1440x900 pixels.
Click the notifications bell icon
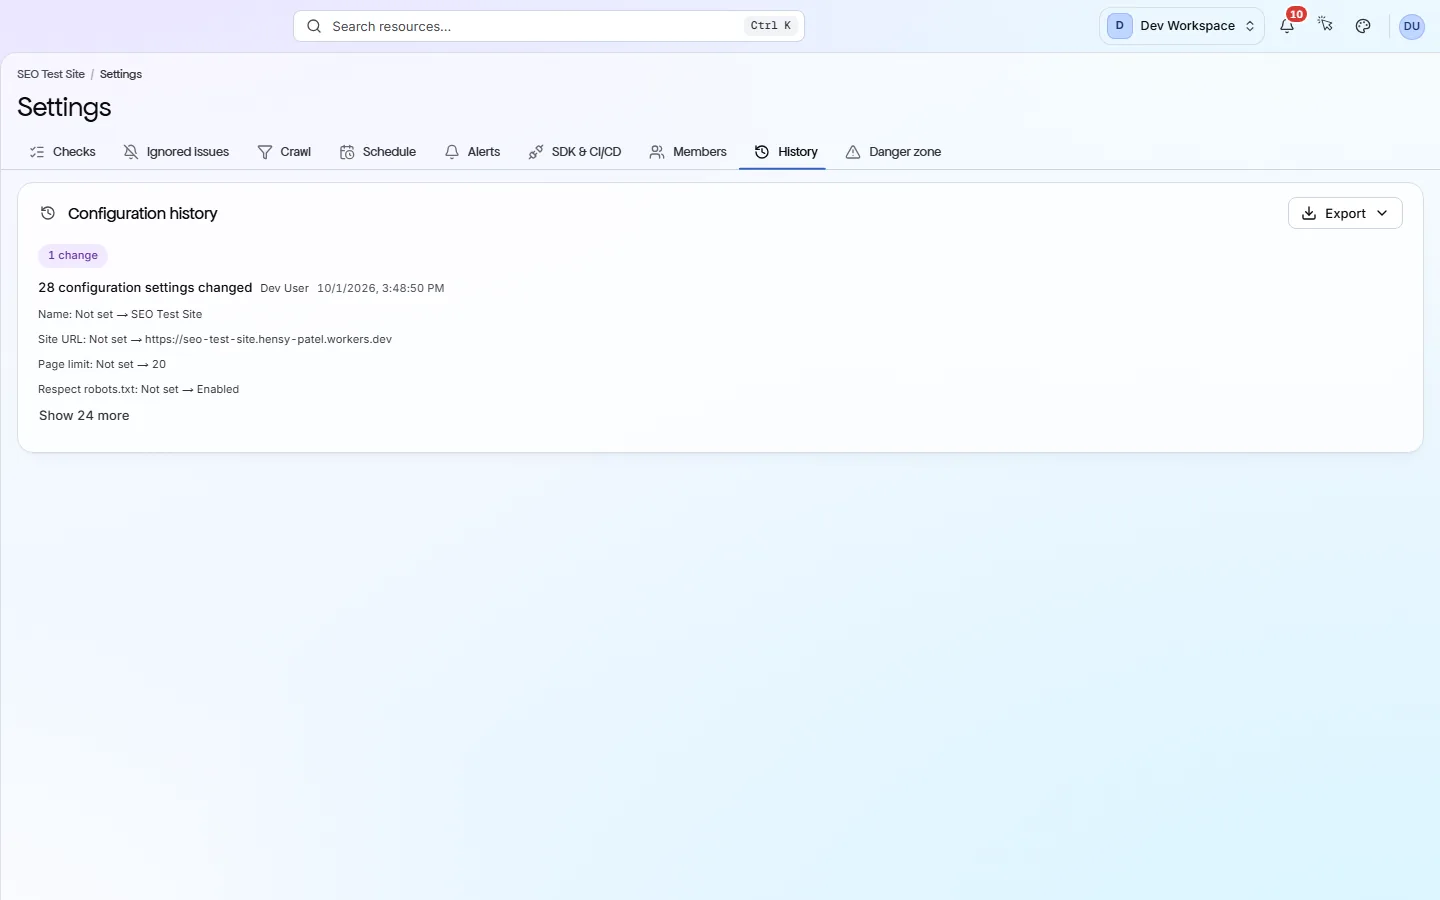click(1287, 26)
